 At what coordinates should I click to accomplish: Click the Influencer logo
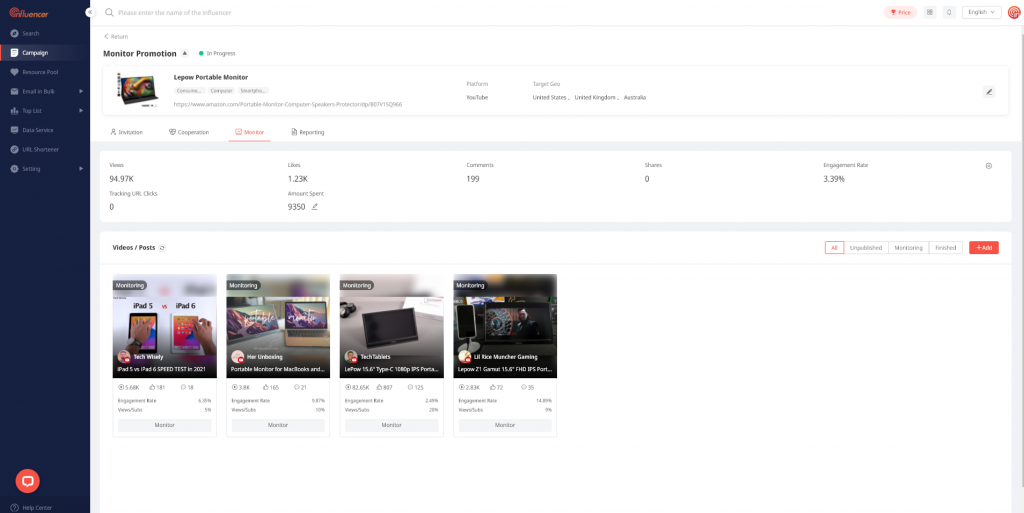[x=29, y=12]
